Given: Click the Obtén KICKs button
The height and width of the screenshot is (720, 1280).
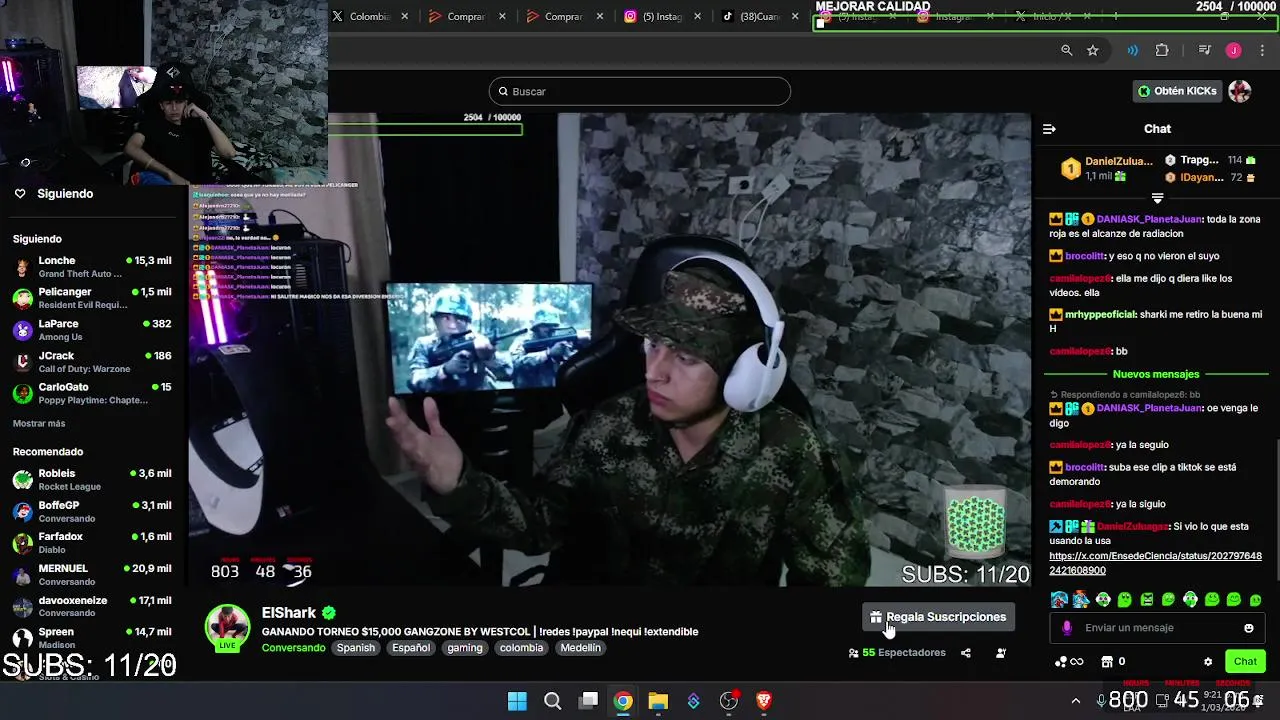Looking at the screenshot, I should [x=1177, y=91].
